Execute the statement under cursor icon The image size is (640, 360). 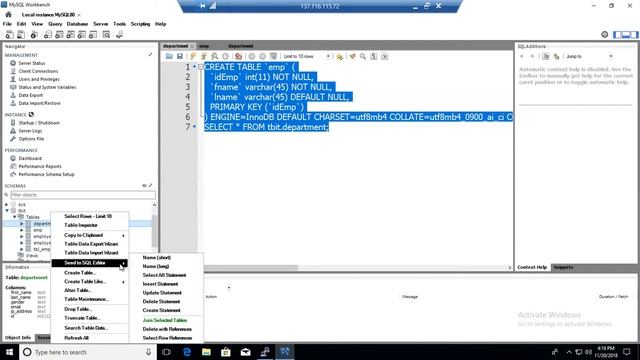(204, 56)
